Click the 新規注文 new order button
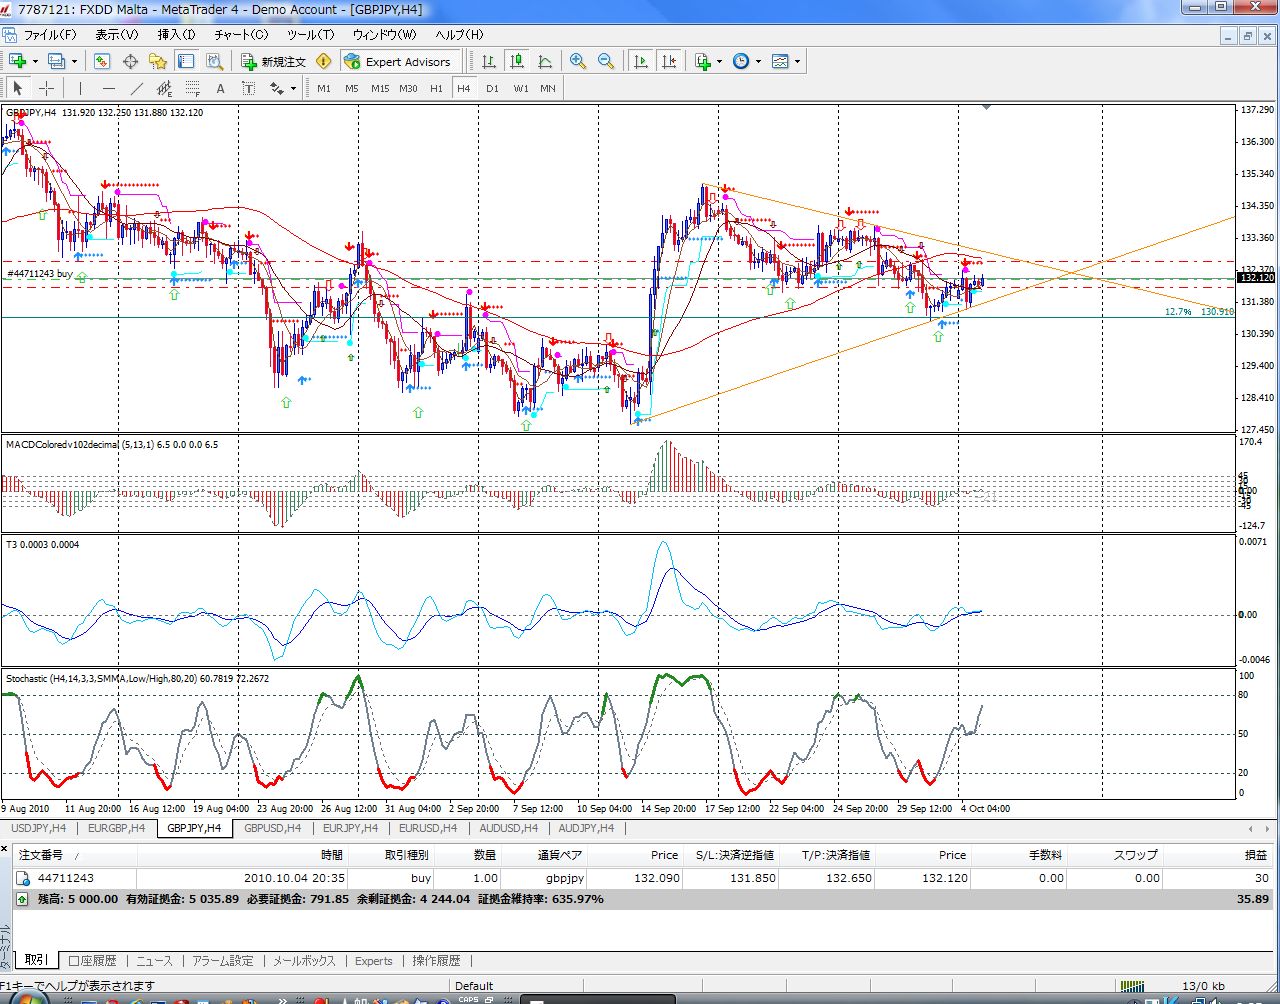This screenshot has height=1004, width=1280. click(x=273, y=61)
